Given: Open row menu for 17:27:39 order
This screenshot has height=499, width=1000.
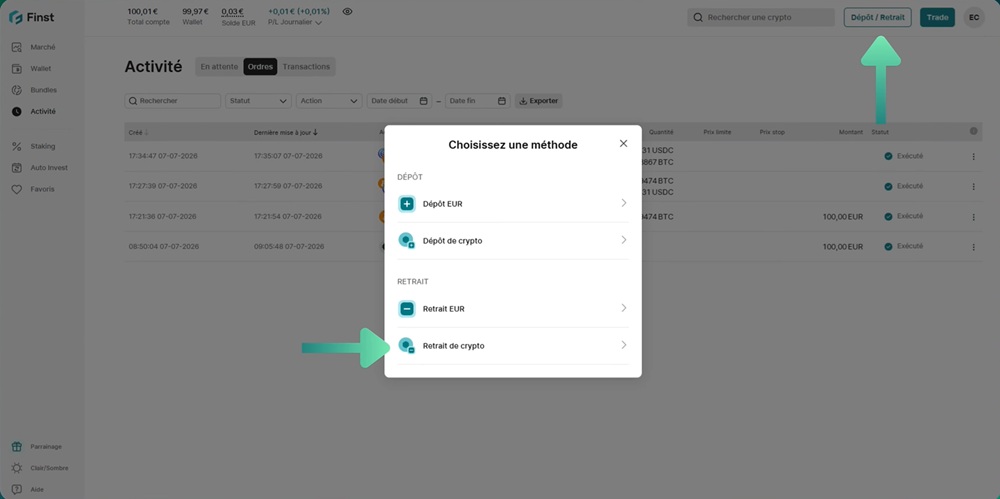Looking at the screenshot, I should tap(973, 186).
